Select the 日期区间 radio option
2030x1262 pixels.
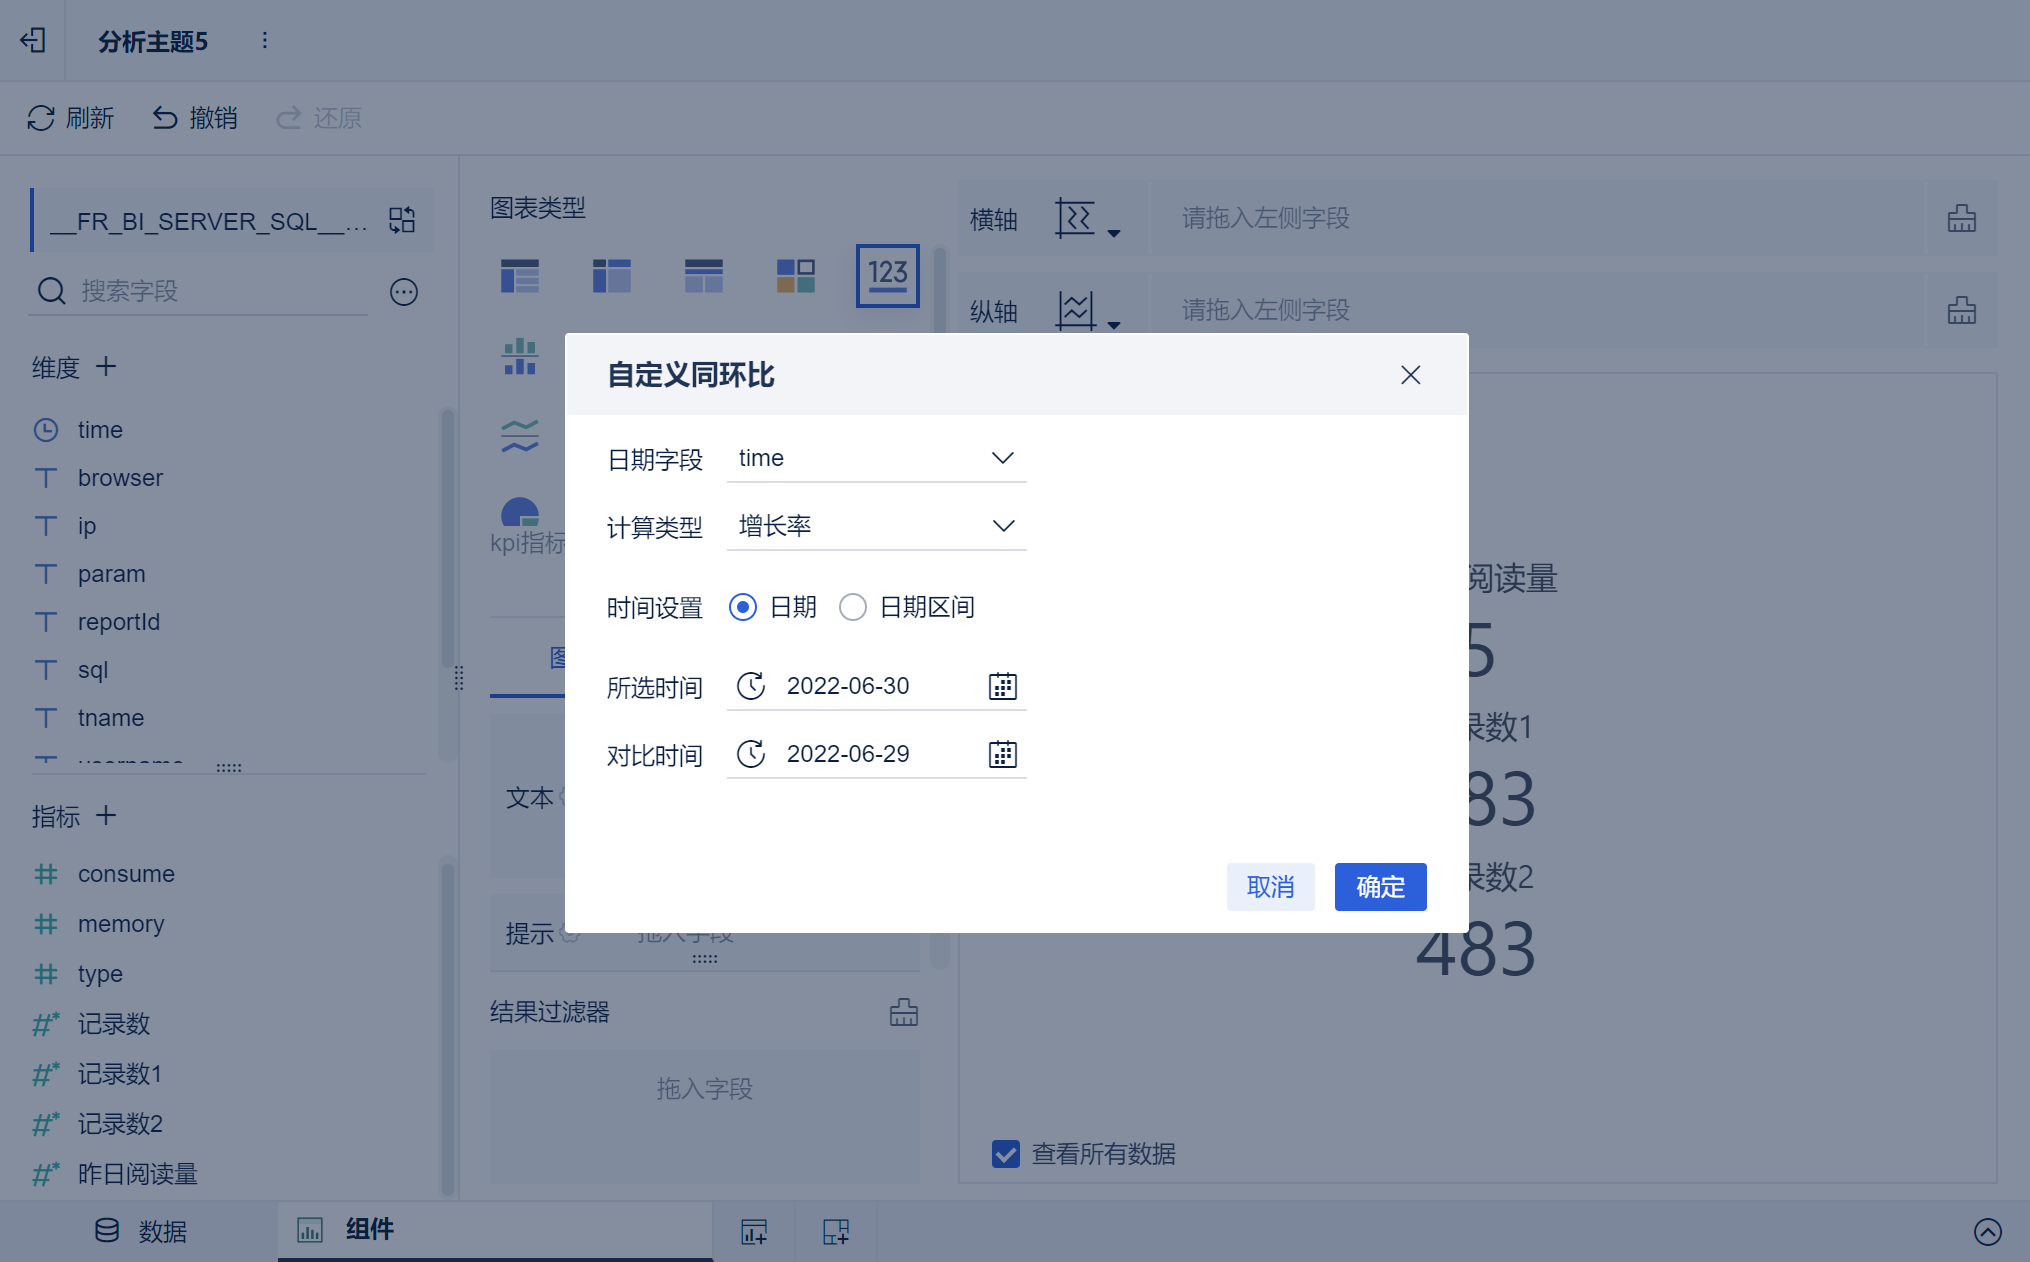pos(853,607)
